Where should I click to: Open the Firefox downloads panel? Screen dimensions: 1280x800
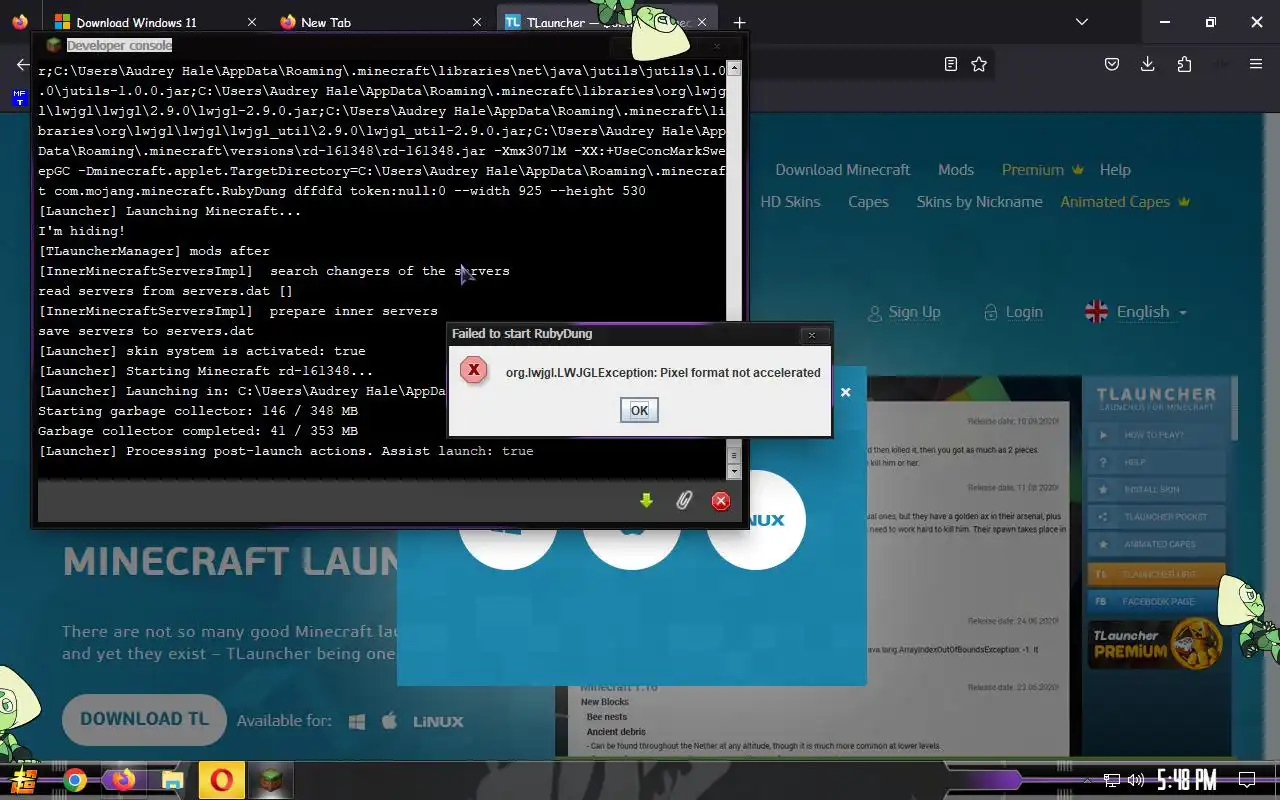point(1148,64)
